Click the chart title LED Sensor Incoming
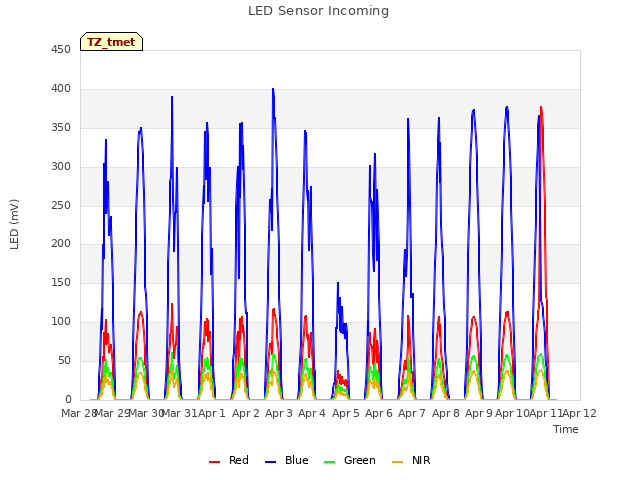This screenshot has width=640, height=480. point(318,11)
